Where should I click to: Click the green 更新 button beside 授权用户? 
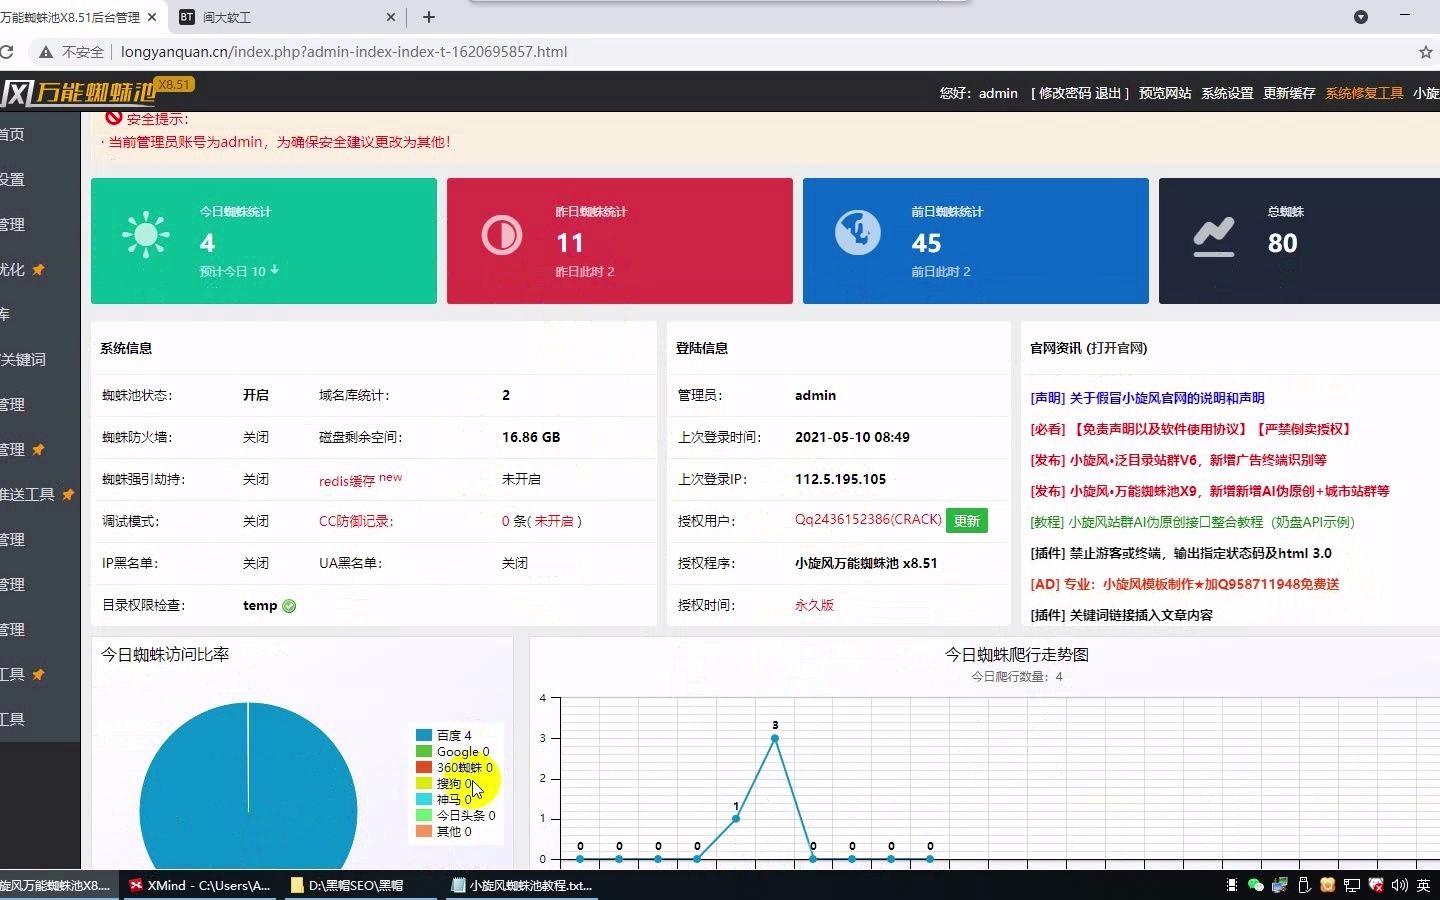(967, 521)
